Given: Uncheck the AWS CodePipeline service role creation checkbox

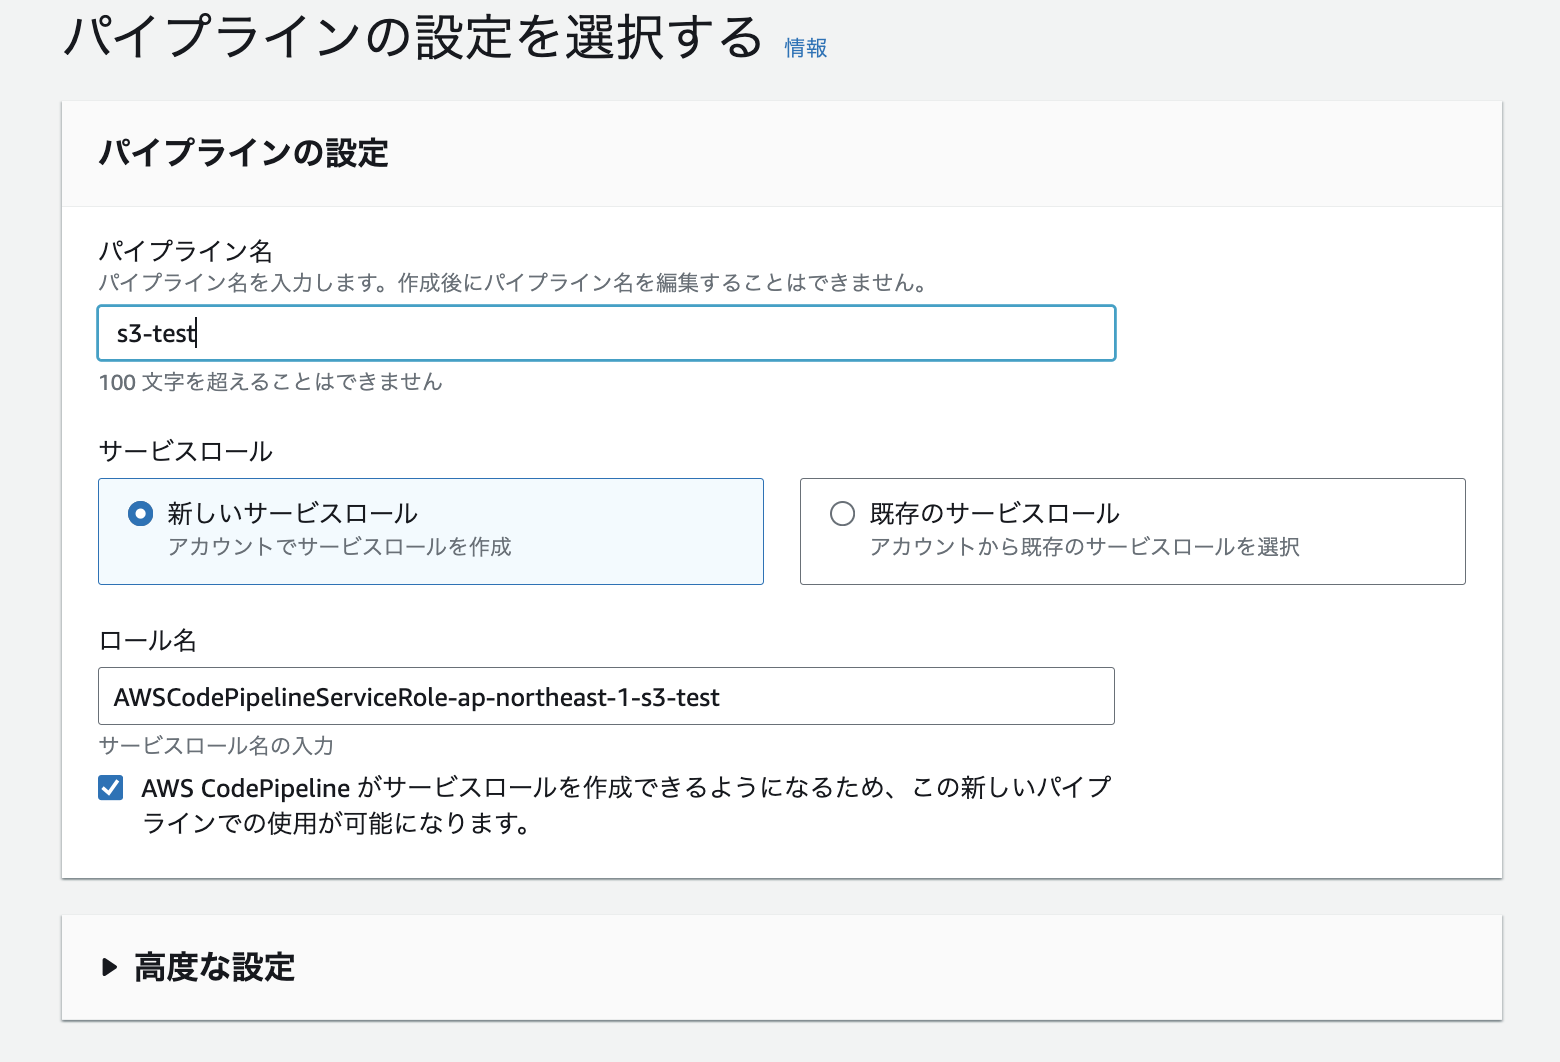Looking at the screenshot, I should 110,788.
